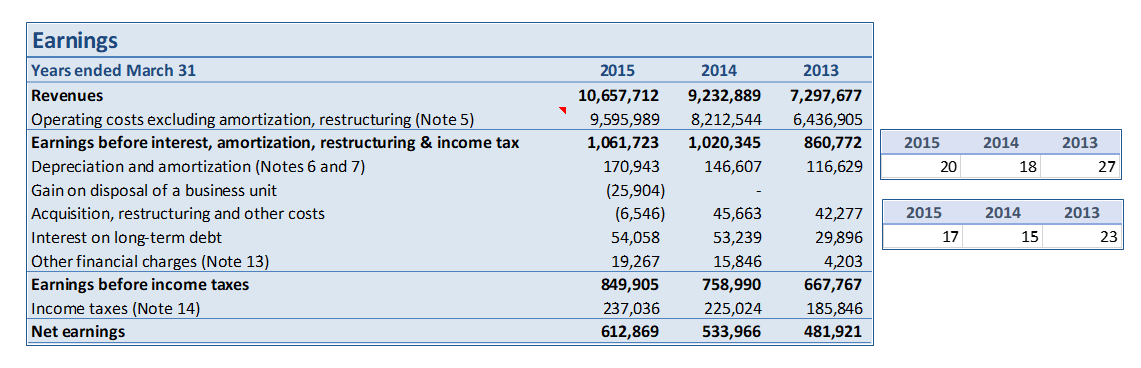The width and height of the screenshot is (1141, 368).
Task: Select income taxes value 225,024
Action: click(x=734, y=308)
